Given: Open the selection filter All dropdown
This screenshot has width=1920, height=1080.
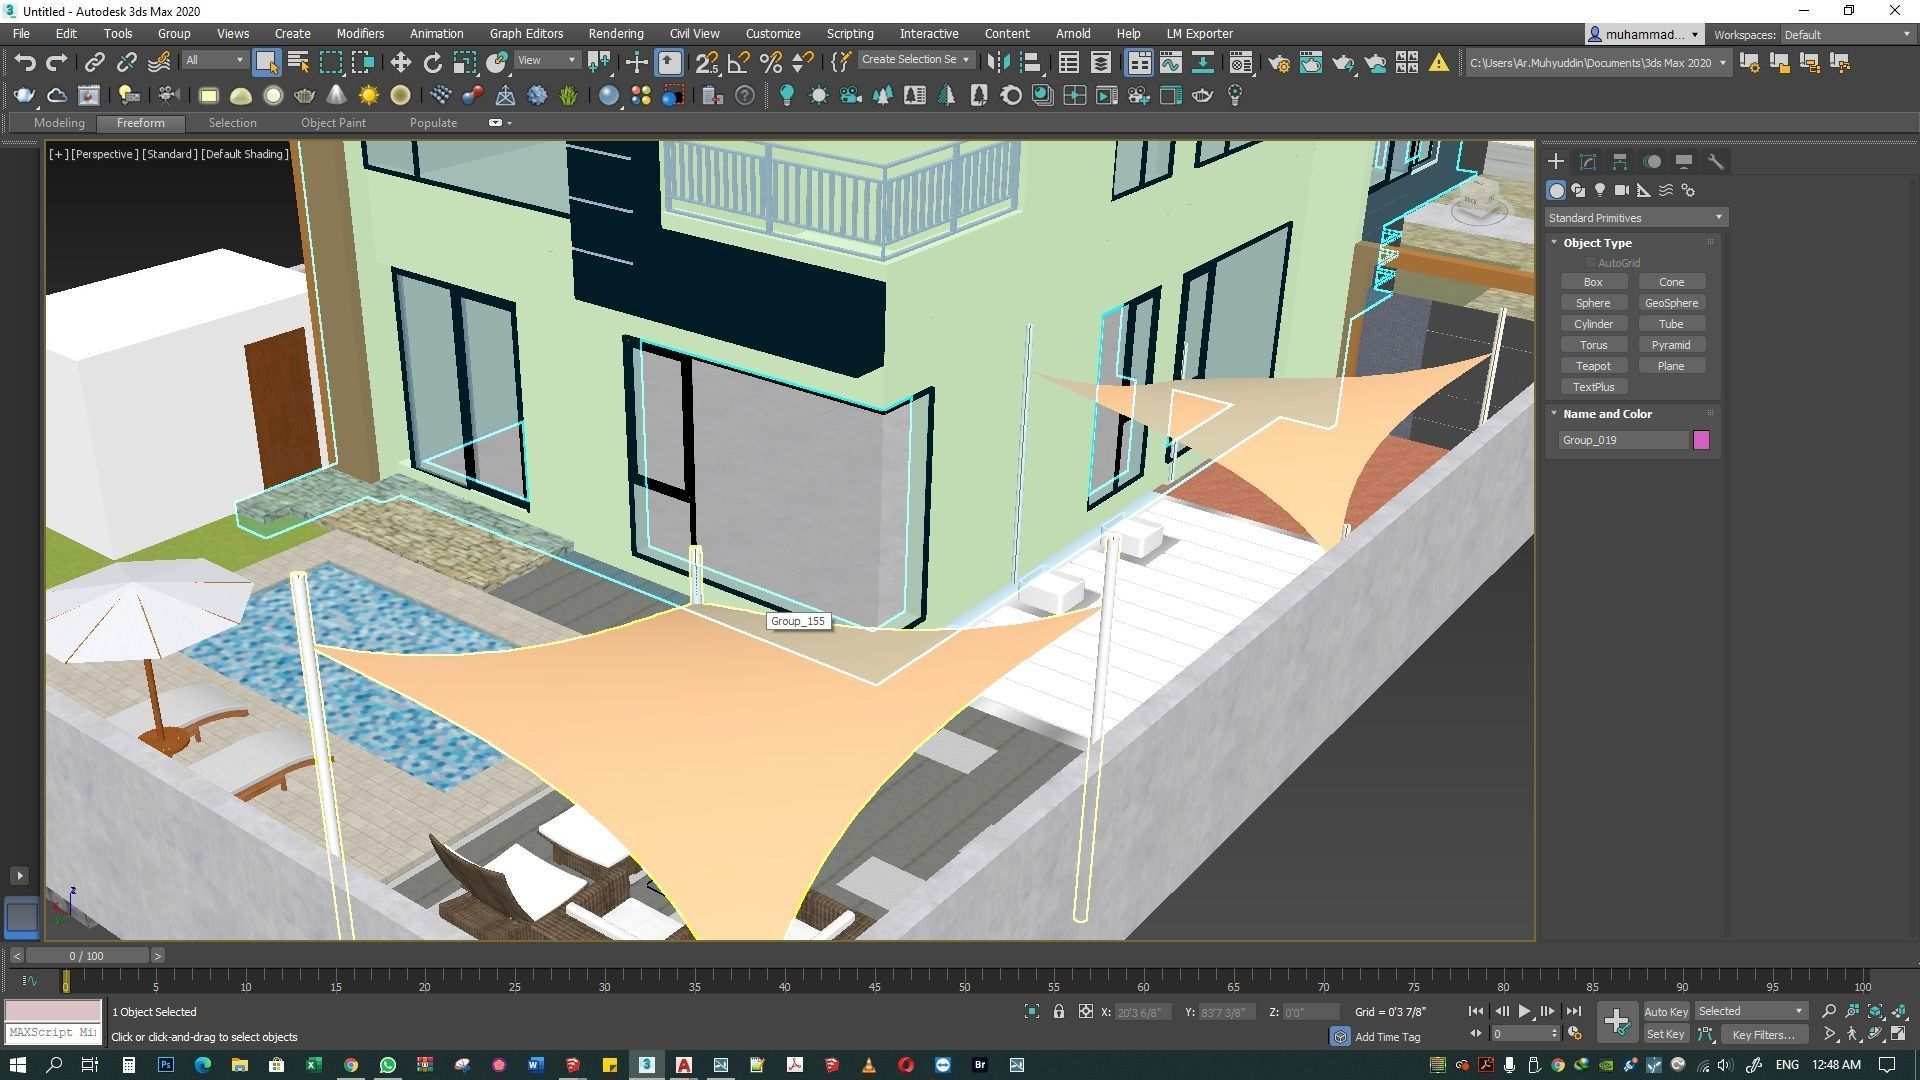Looking at the screenshot, I should (214, 61).
